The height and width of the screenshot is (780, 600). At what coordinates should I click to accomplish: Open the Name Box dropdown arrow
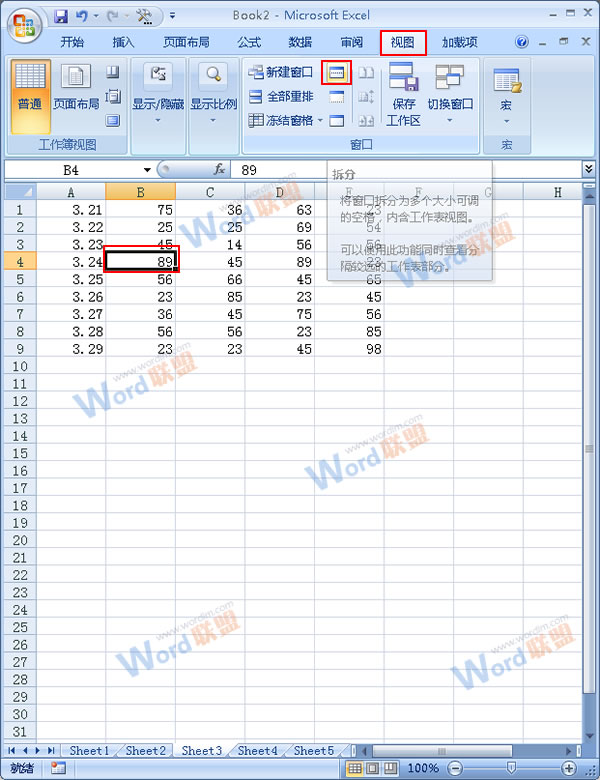click(x=147, y=170)
